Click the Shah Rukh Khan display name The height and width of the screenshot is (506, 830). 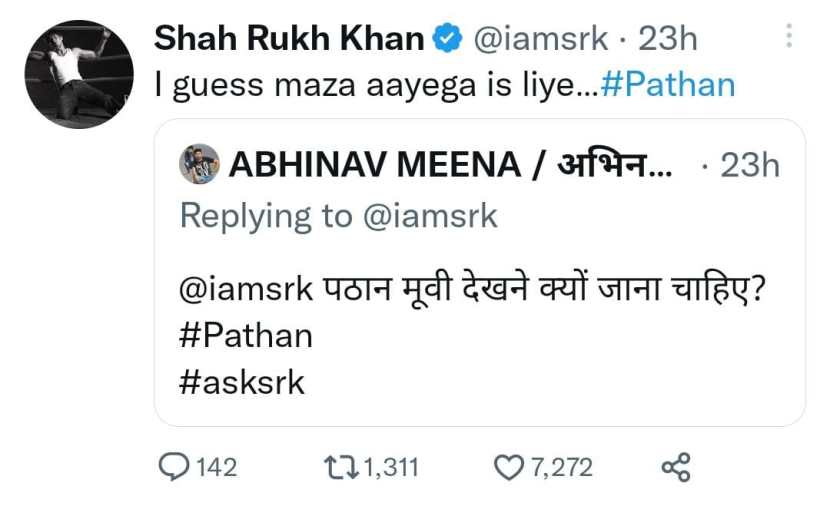pyautogui.click(x=289, y=40)
